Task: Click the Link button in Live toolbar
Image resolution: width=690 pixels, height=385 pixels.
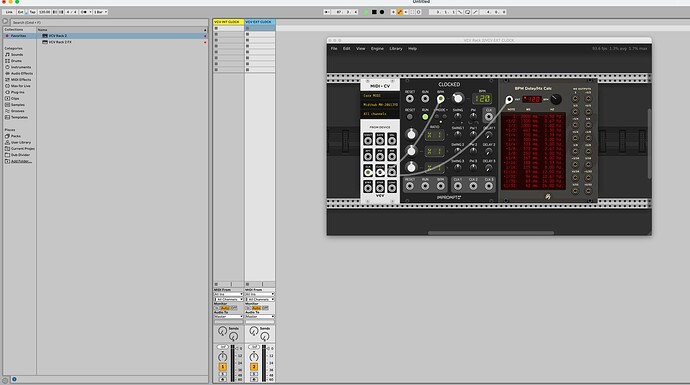Action: 9,12
